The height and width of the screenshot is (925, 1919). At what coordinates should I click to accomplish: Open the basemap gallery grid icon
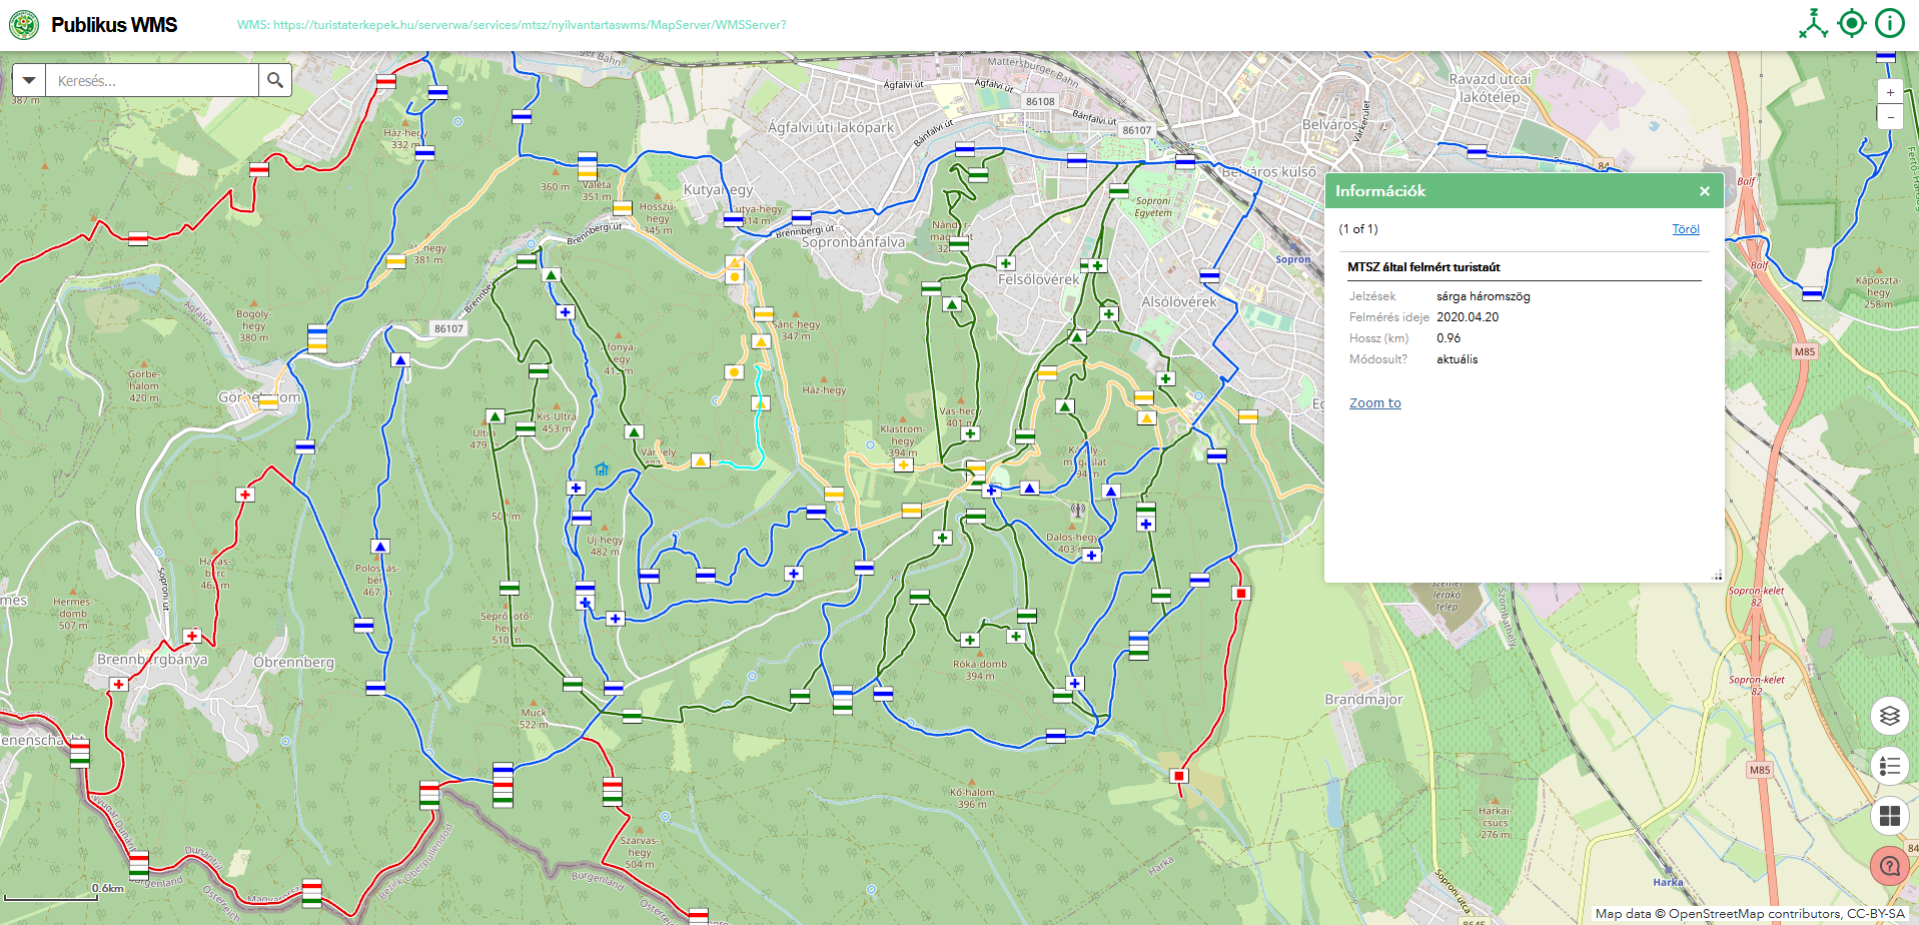[1889, 816]
